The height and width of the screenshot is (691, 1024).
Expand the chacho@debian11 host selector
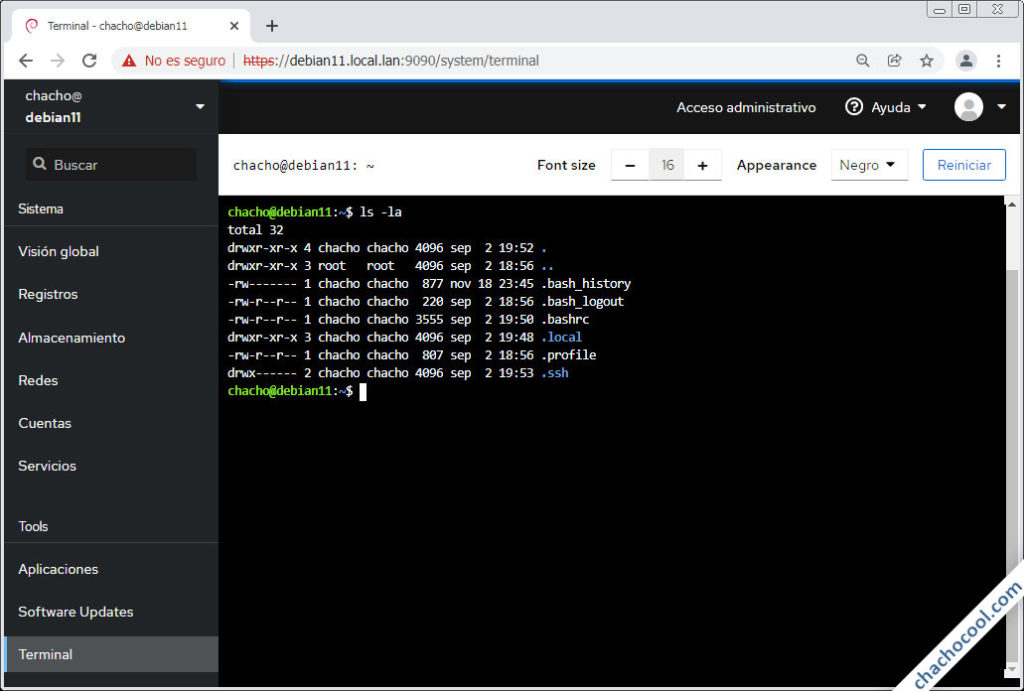point(199,107)
